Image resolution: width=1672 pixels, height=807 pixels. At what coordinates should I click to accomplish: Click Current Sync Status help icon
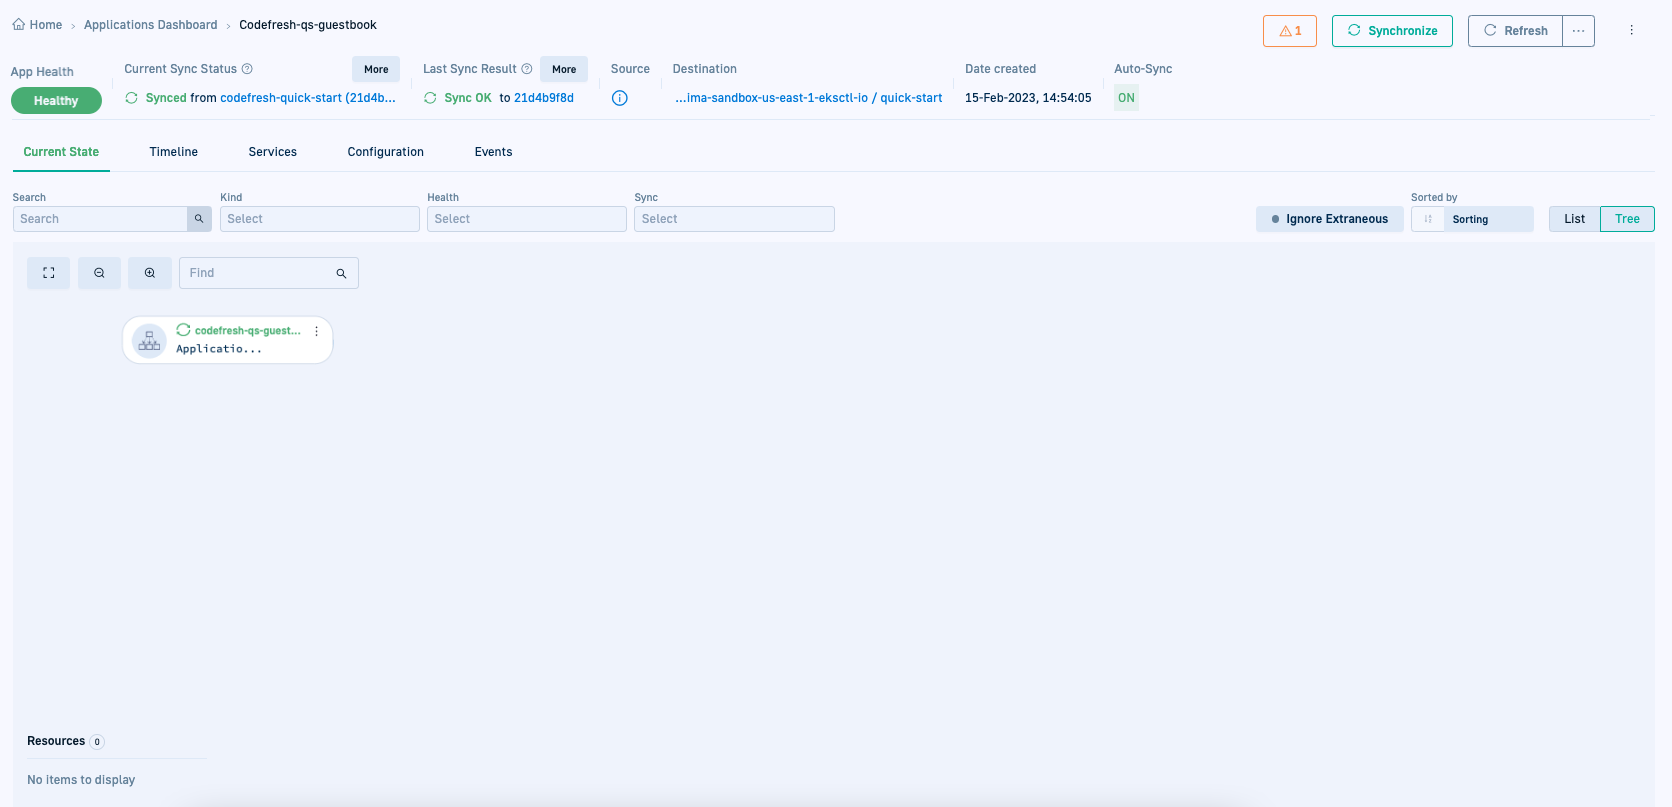click(x=247, y=69)
